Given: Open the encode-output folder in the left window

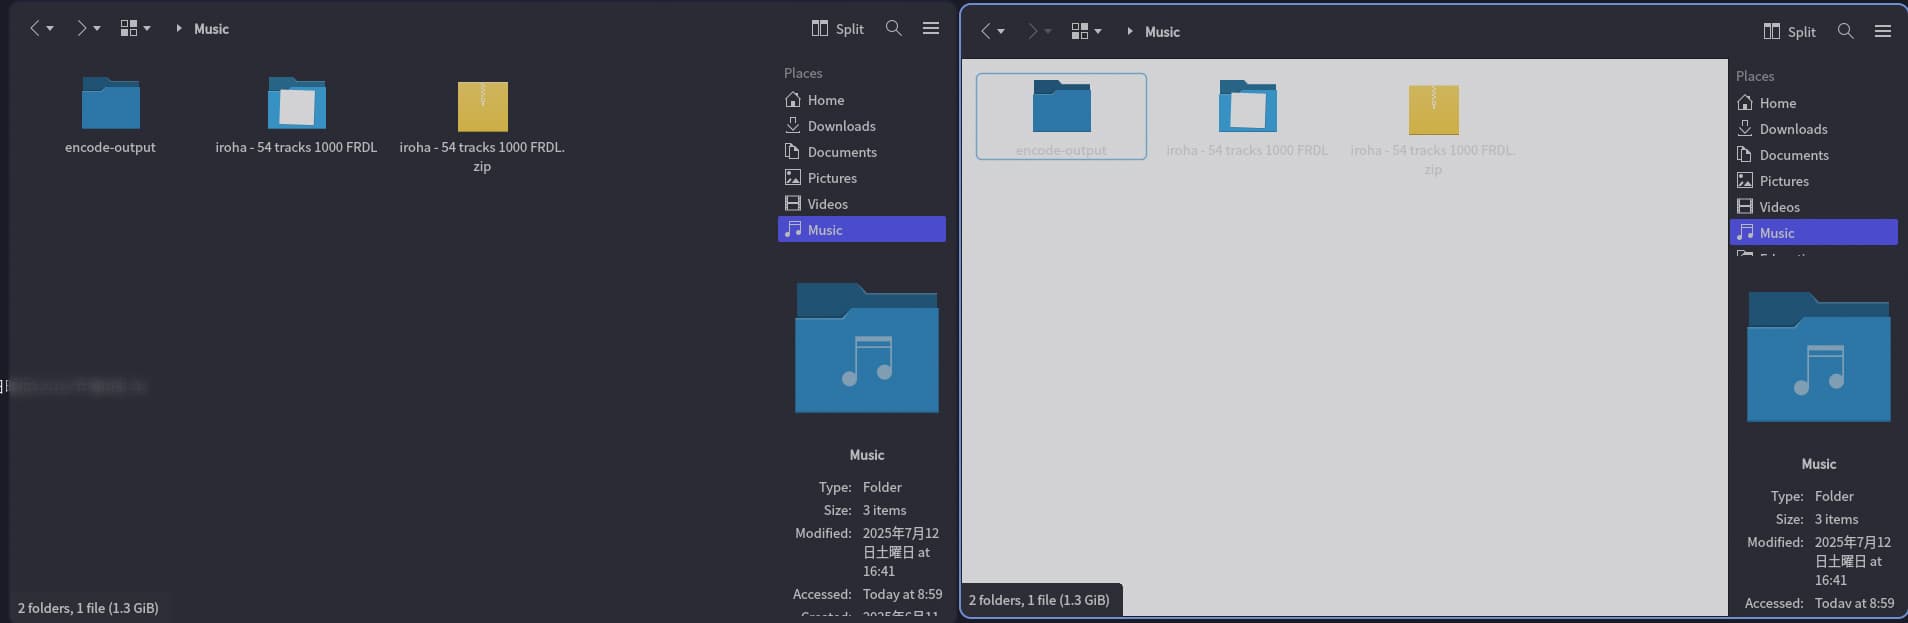Looking at the screenshot, I should click(x=110, y=105).
